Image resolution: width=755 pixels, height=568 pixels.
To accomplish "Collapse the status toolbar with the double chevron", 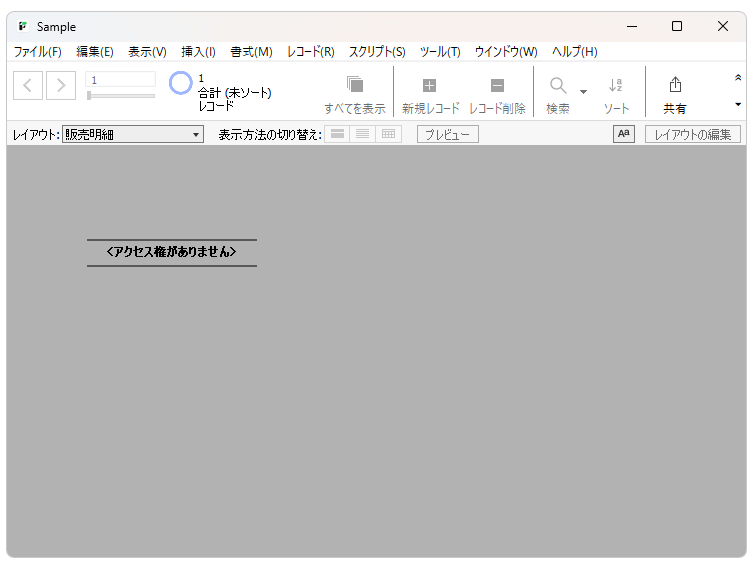I will click(738, 77).
